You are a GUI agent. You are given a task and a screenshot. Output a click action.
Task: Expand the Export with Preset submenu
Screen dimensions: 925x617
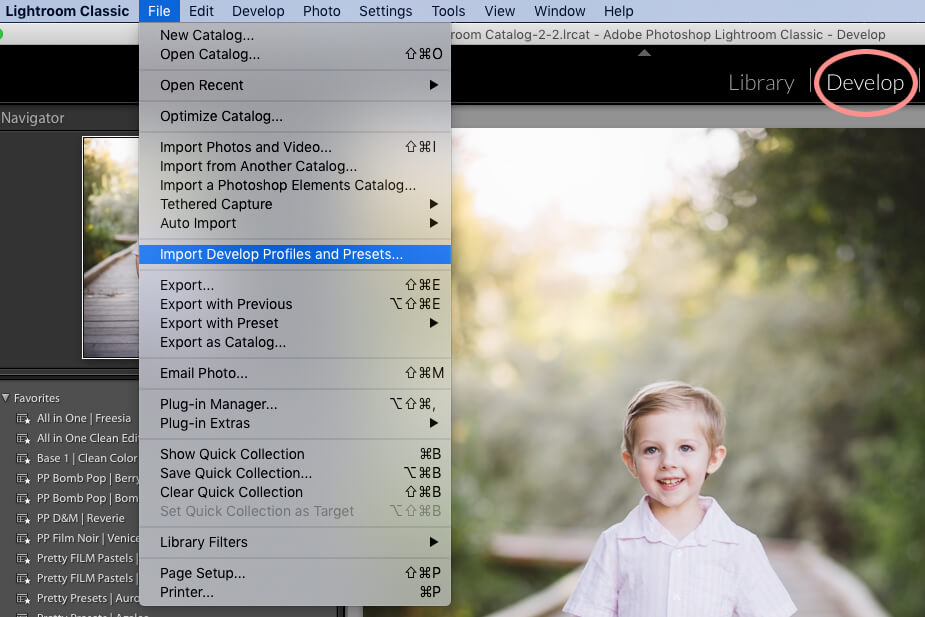(218, 323)
